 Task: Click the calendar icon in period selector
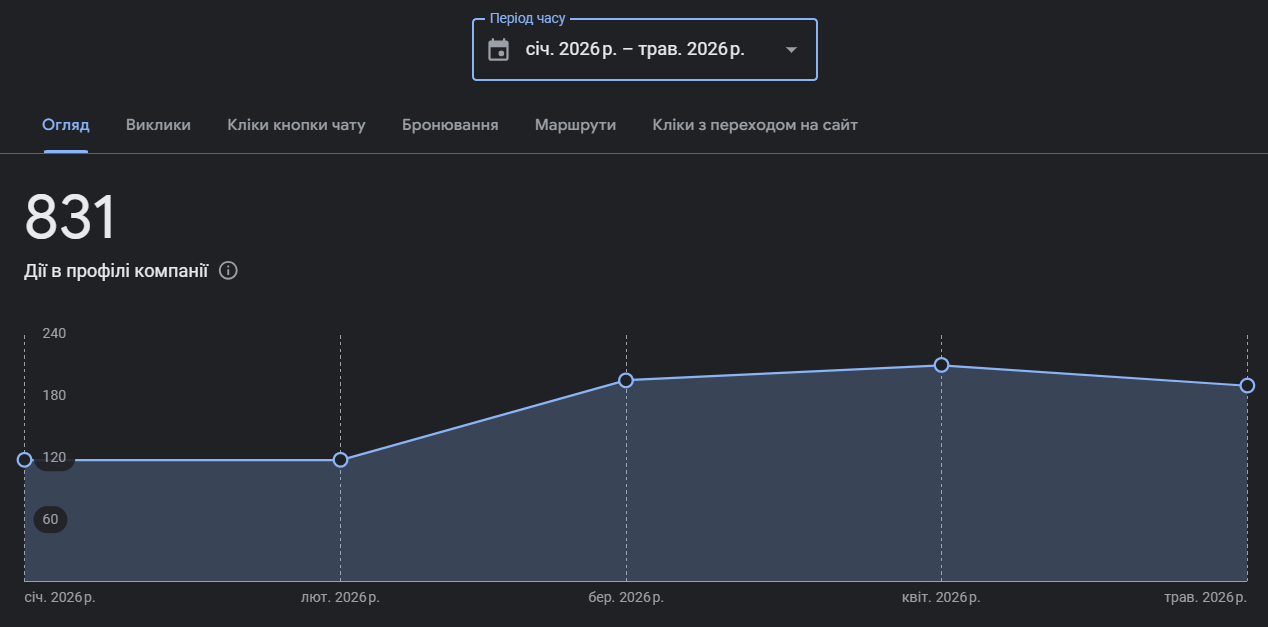[498, 49]
